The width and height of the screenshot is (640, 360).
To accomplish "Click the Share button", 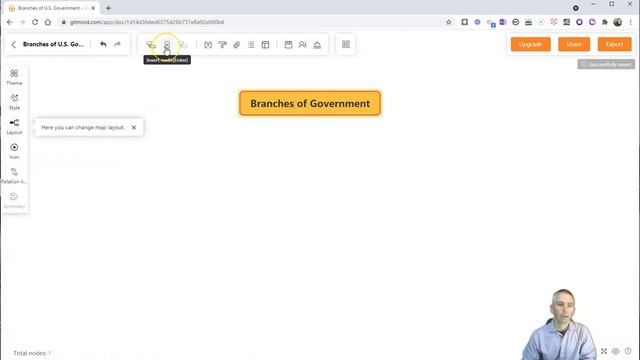I will pos(574,44).
